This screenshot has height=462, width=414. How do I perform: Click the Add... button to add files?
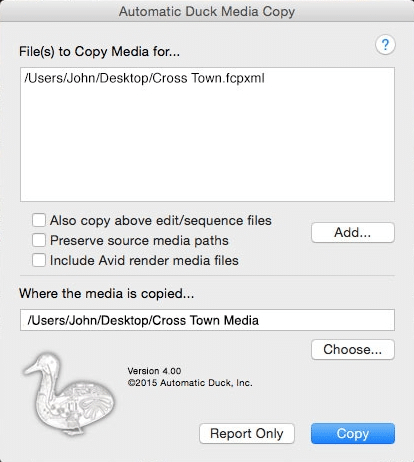353,232
